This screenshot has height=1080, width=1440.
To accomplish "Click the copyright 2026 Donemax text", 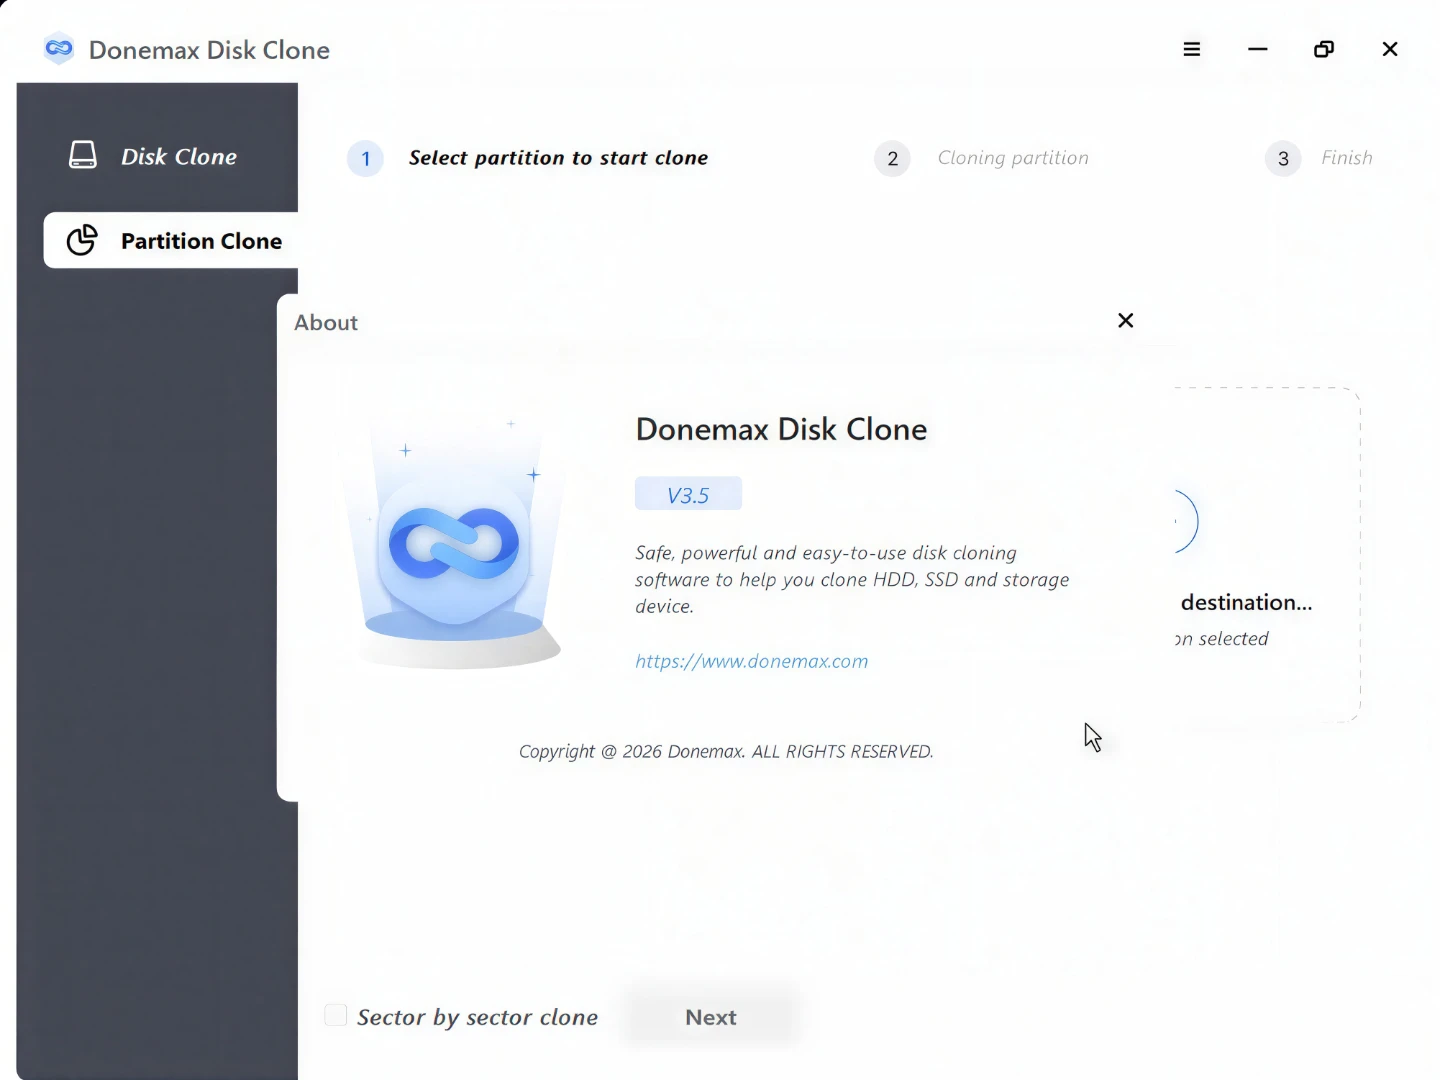I will 726,751.
